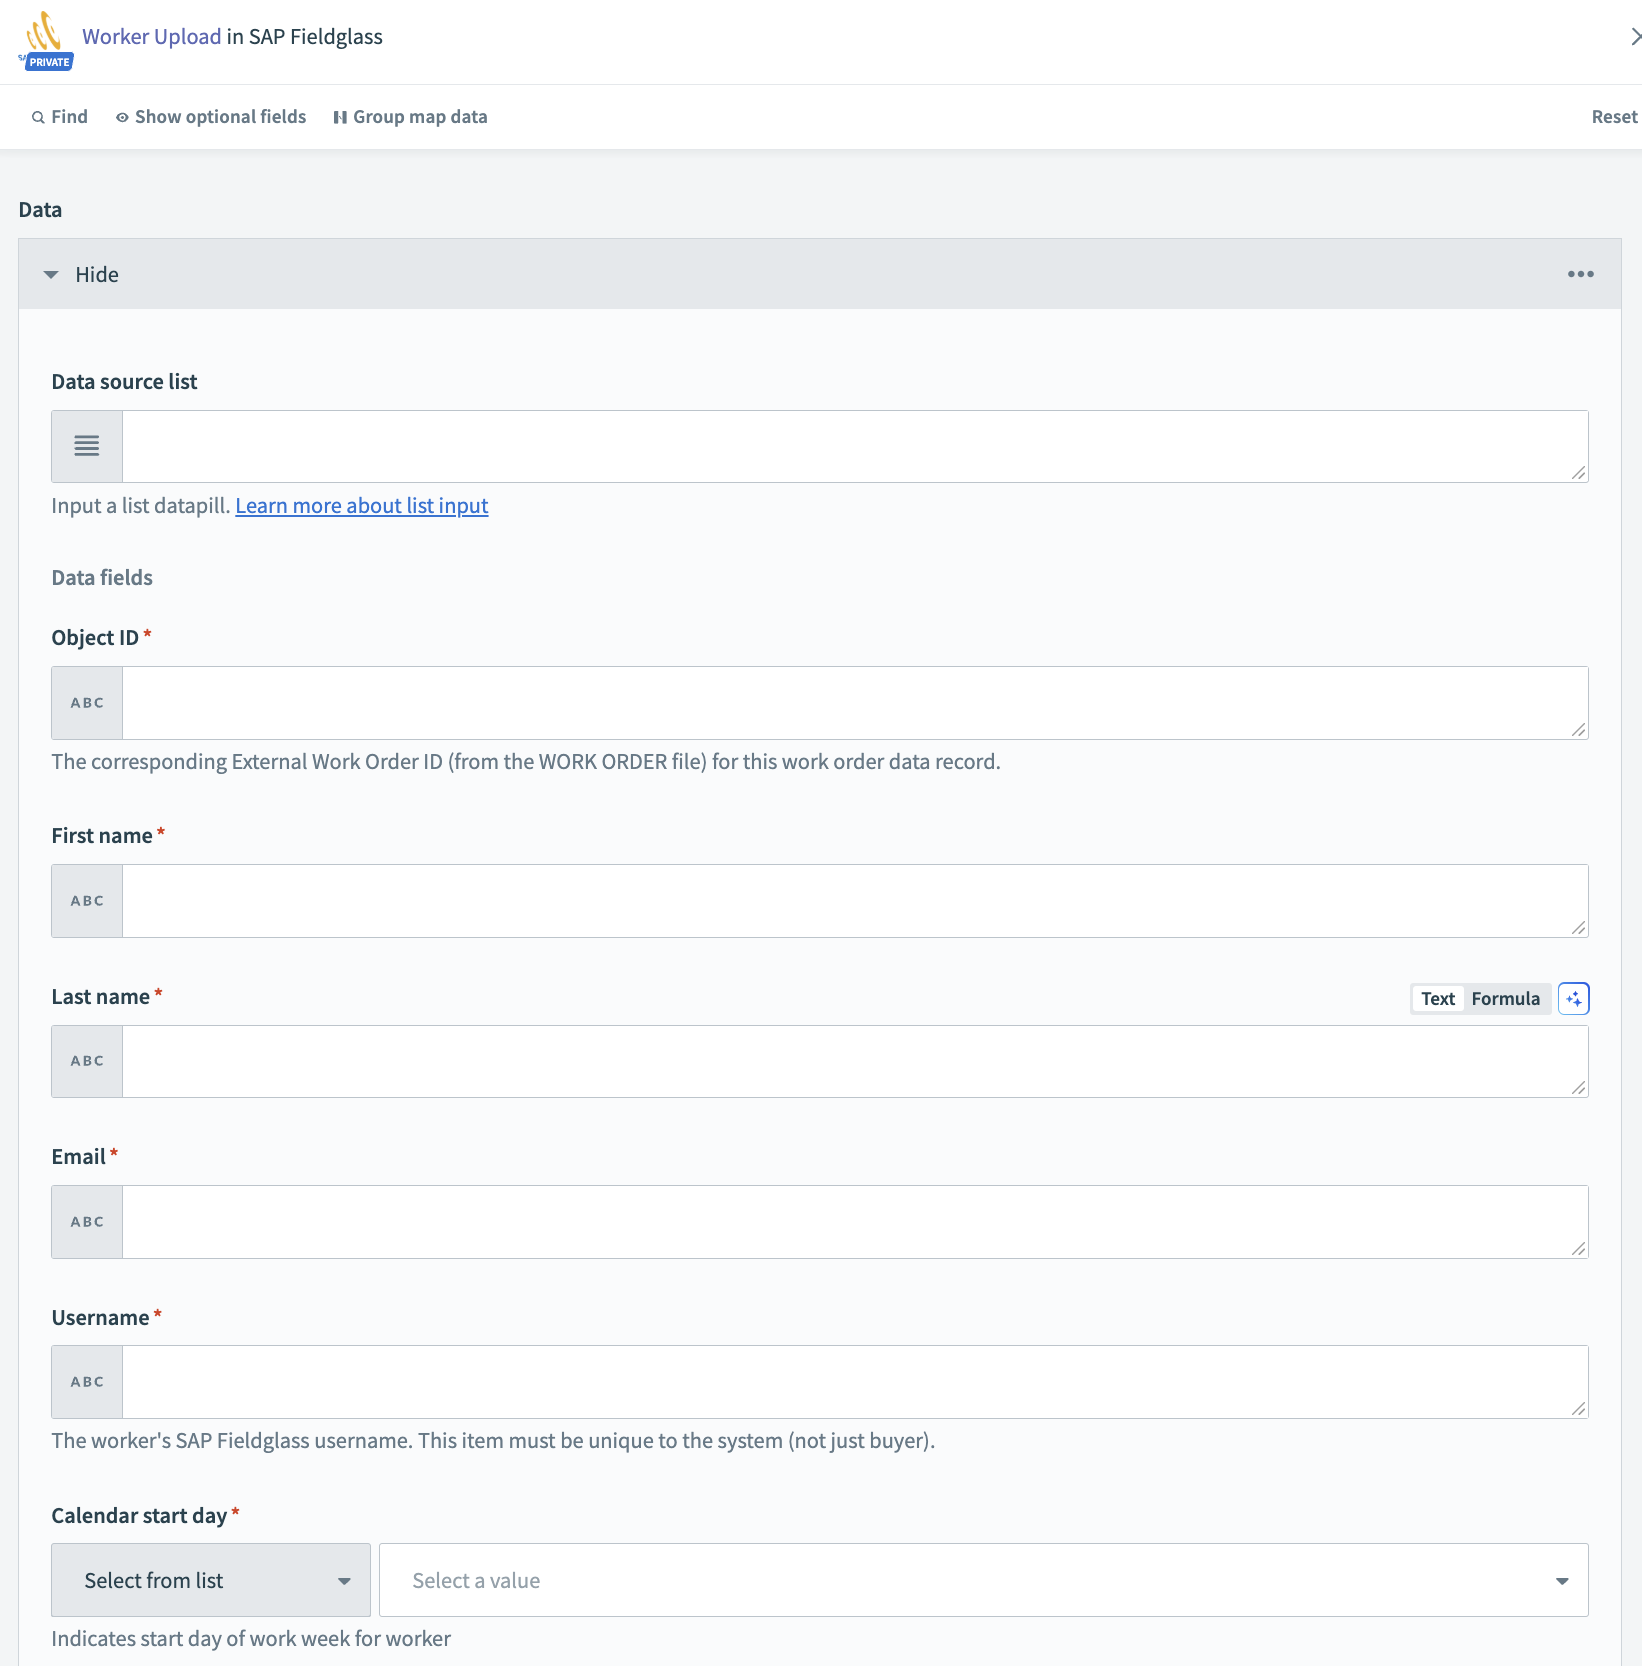Viewport: 1642px width, 1666px height.
Task: Click Find in the toolbar
Action: tap(60, 116)
